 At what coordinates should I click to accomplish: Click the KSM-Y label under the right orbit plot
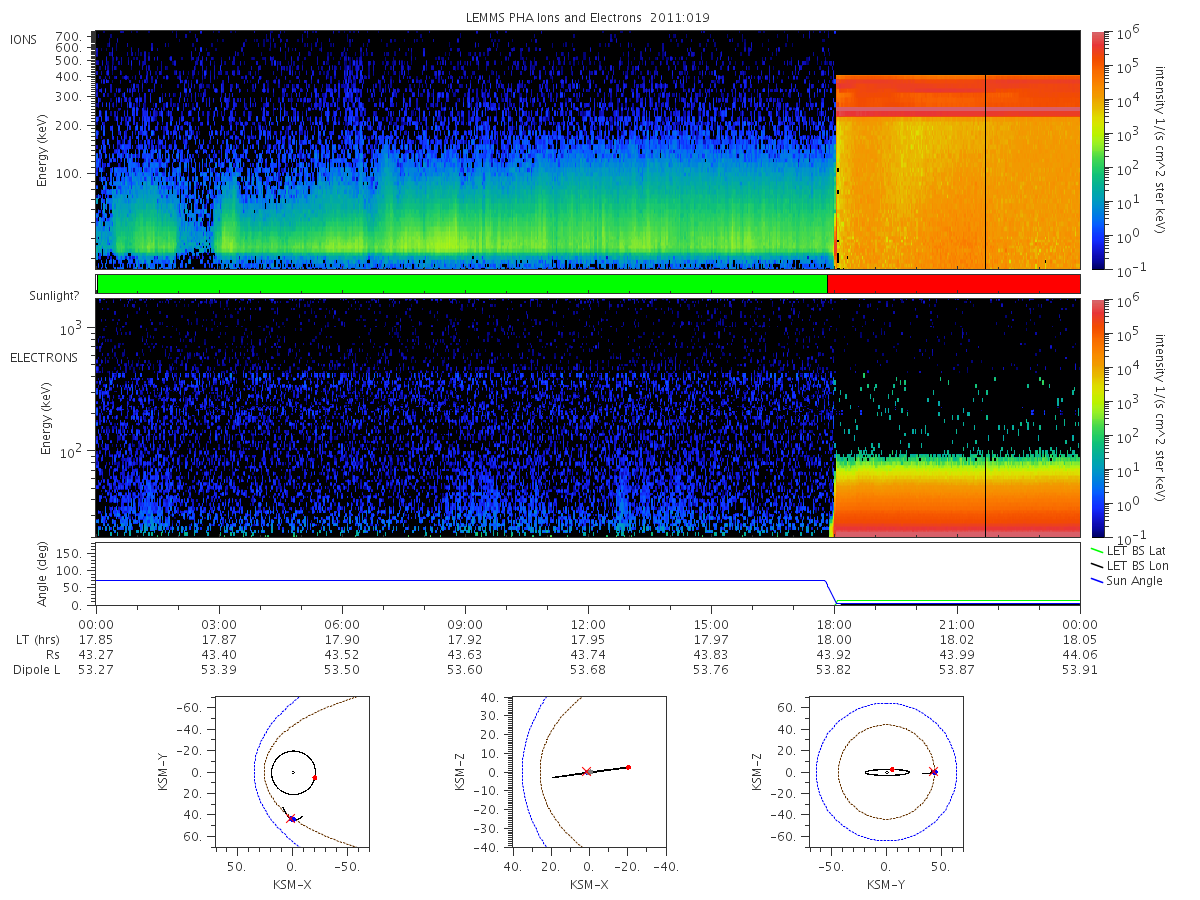point(886,885)
